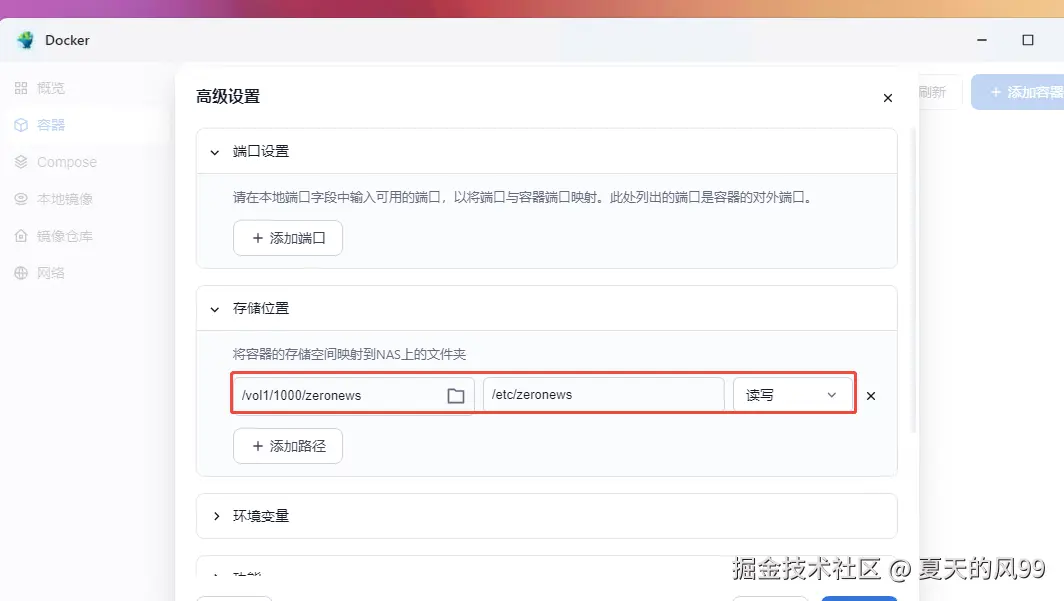The width and height of the screenshot is (1064, 601).
Task: Focus the /etc/zeronews container path field
Action: point(603,395)
